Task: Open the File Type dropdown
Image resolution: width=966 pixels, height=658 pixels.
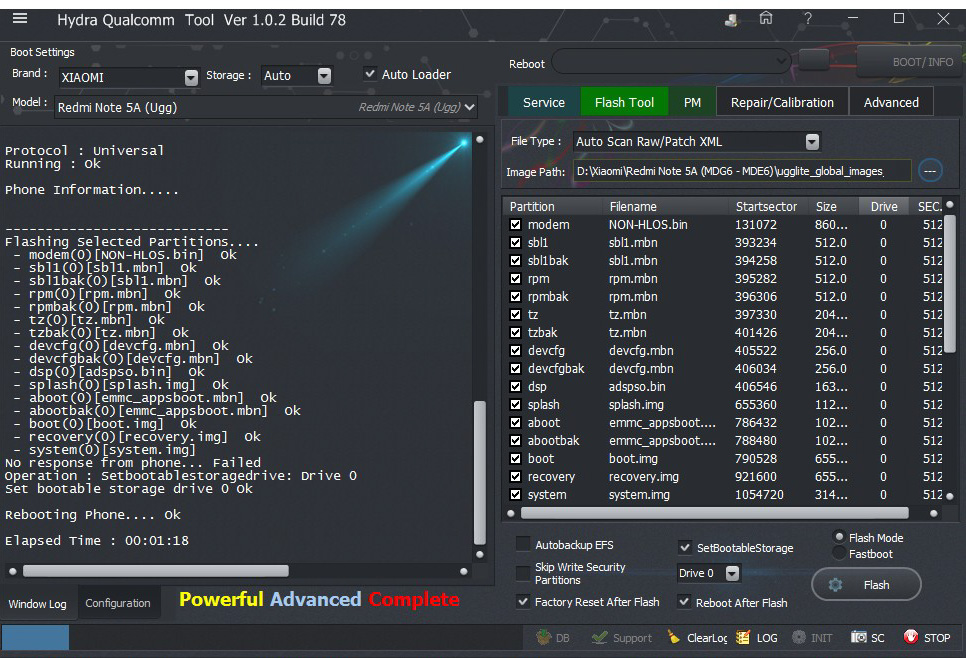Action: [813, 142]
